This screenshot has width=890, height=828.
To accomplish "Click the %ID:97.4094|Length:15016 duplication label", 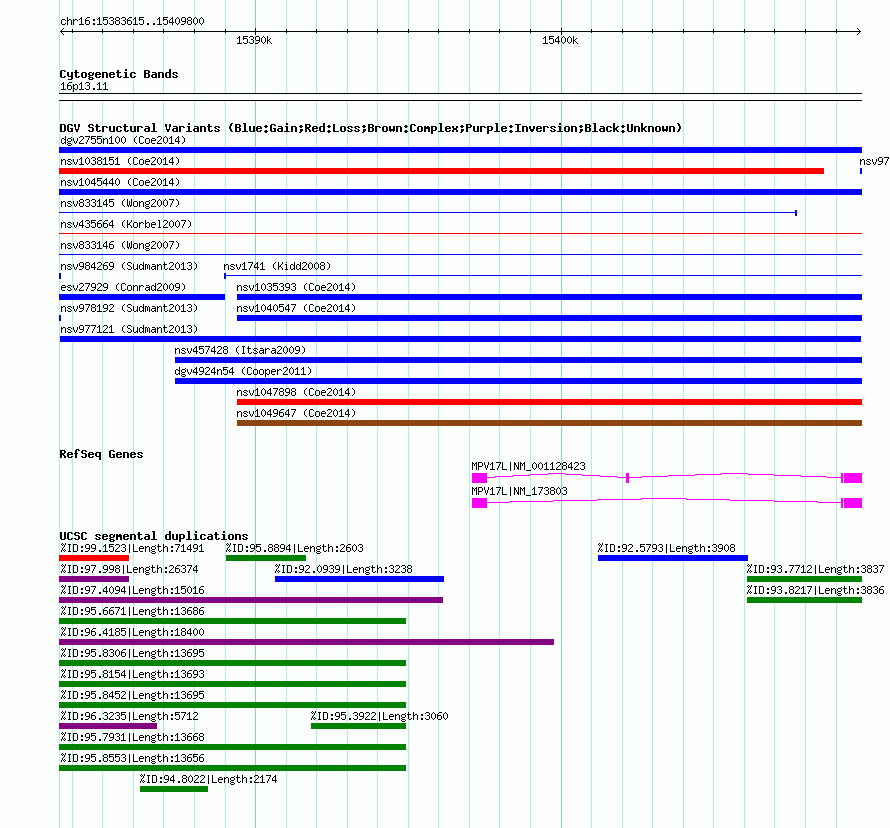I will (x=132, y=590).
